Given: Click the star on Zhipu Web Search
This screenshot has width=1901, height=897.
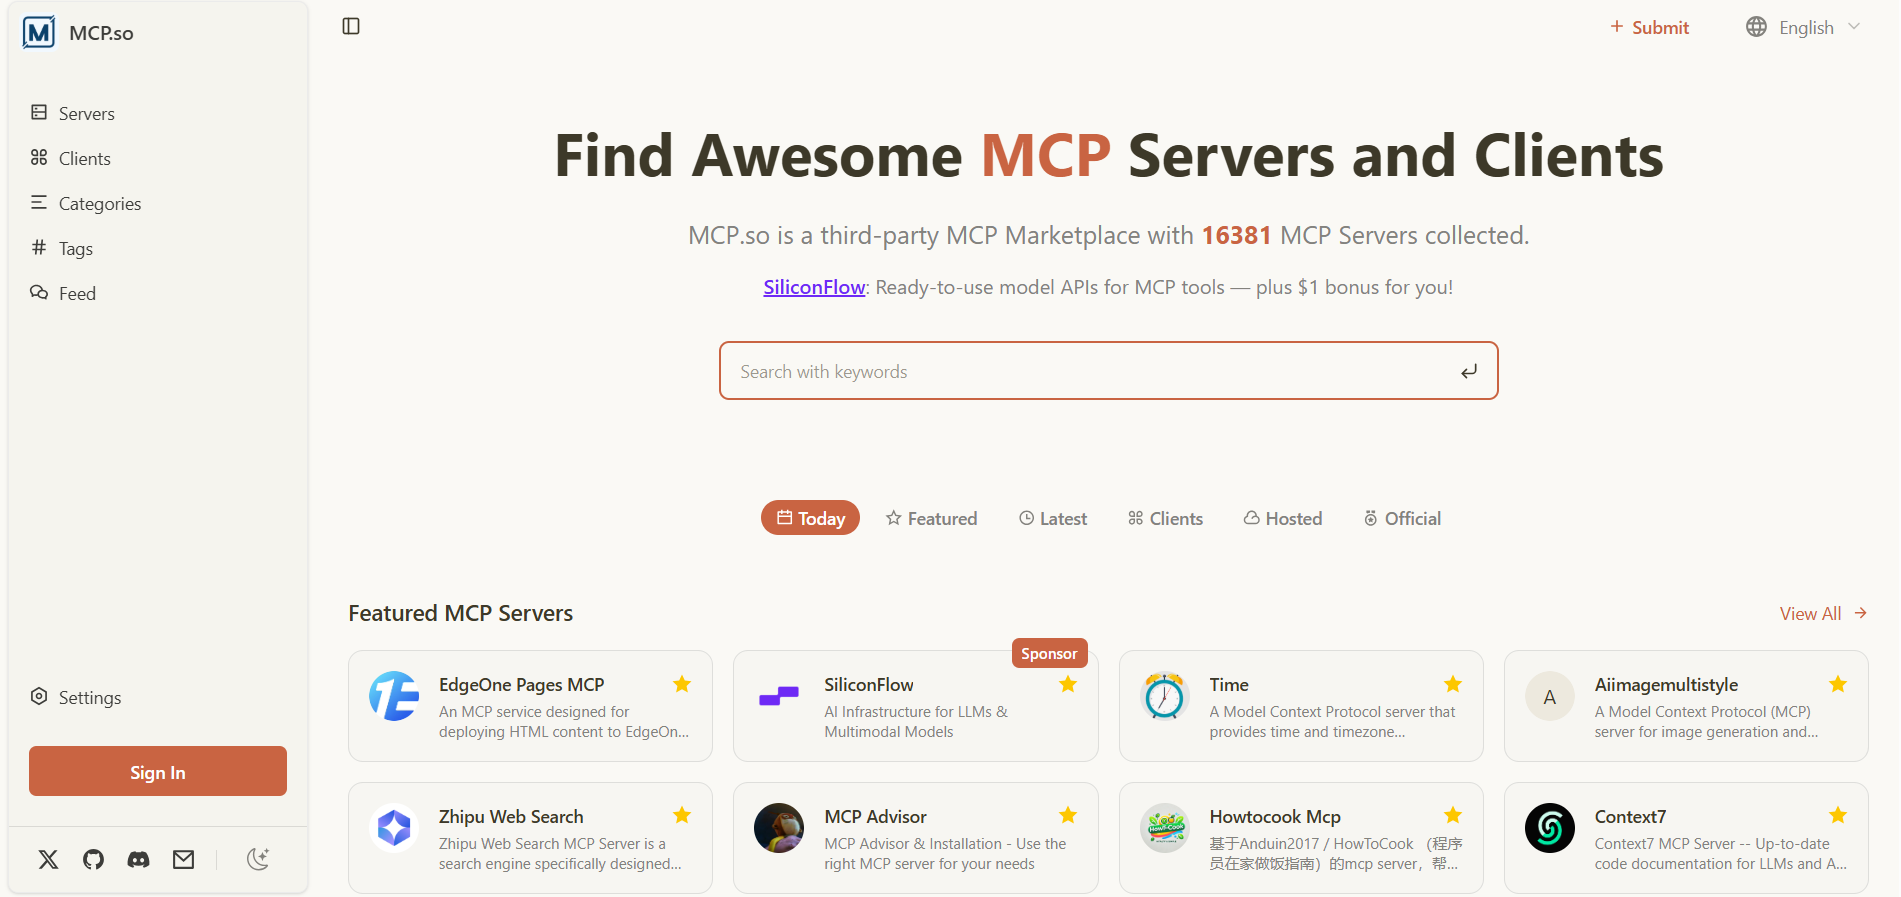Looking at the screenshot, I should tap(682, 815).
